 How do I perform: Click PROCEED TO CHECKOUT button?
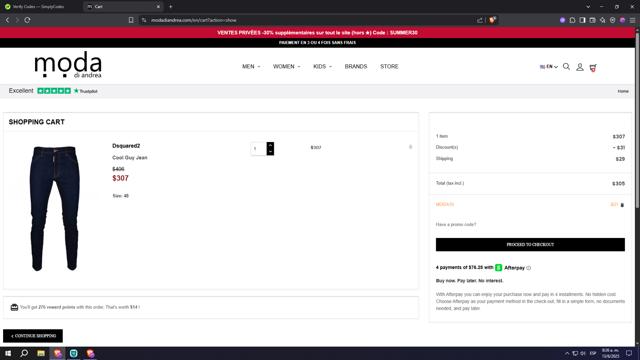[x=530, y=244]
